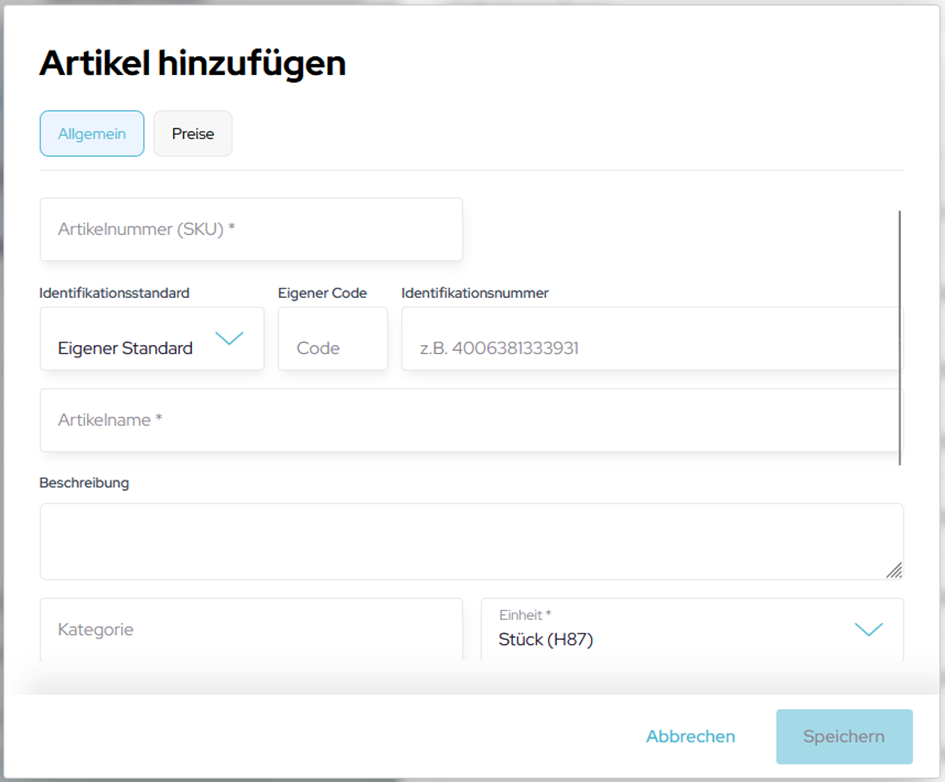945x782 pixels.
Task: Click into the Artikelname field
Action: 471,420
